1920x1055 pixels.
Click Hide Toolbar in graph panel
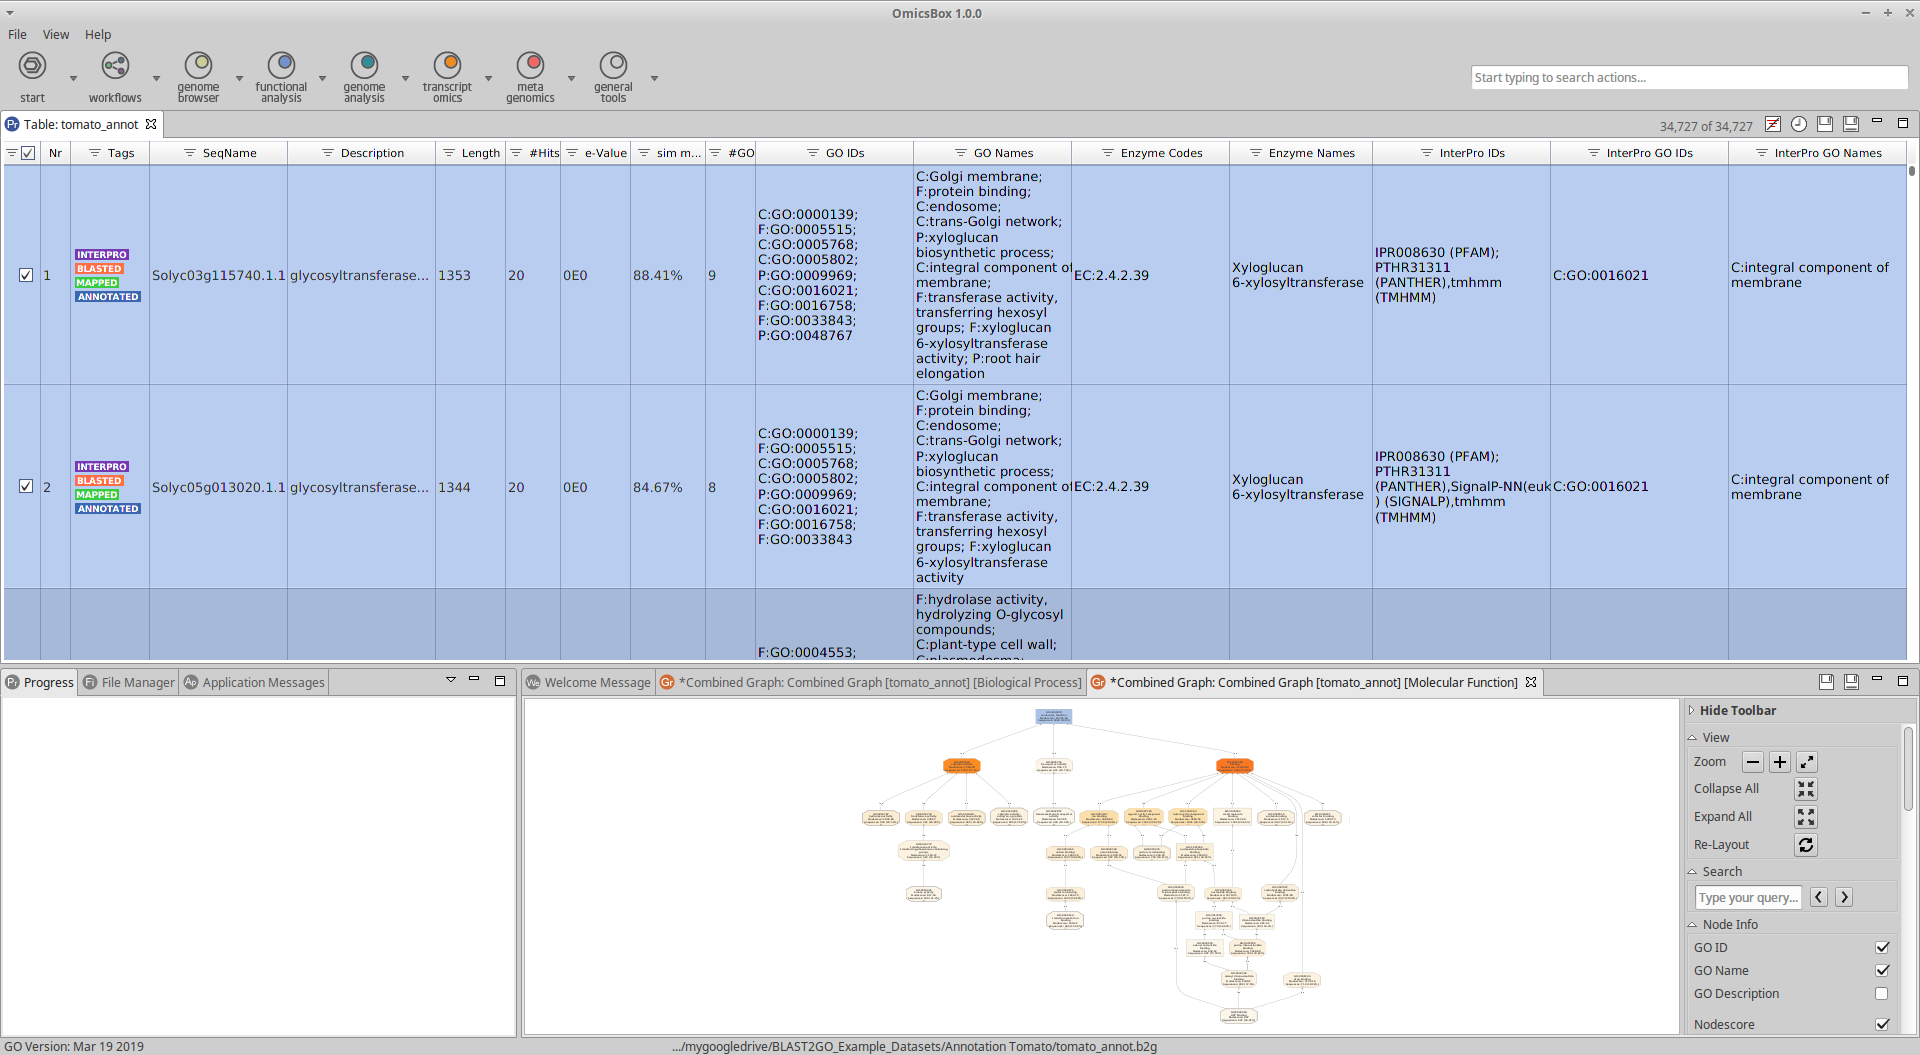click(x=1737, y=710)
